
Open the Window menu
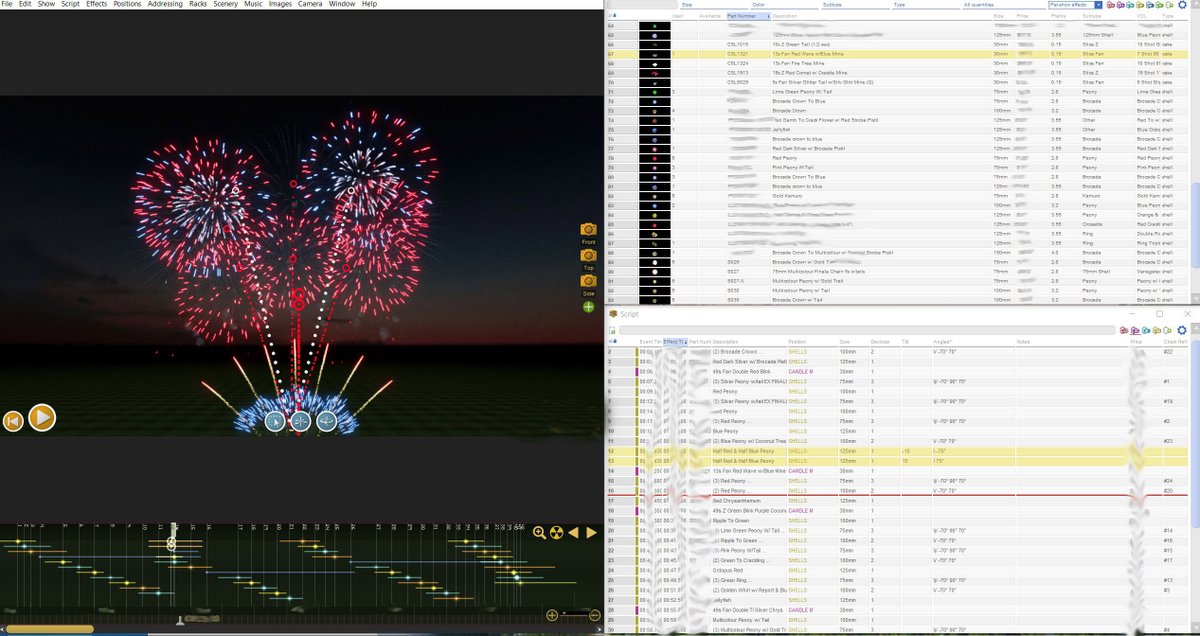coord(341,4)
